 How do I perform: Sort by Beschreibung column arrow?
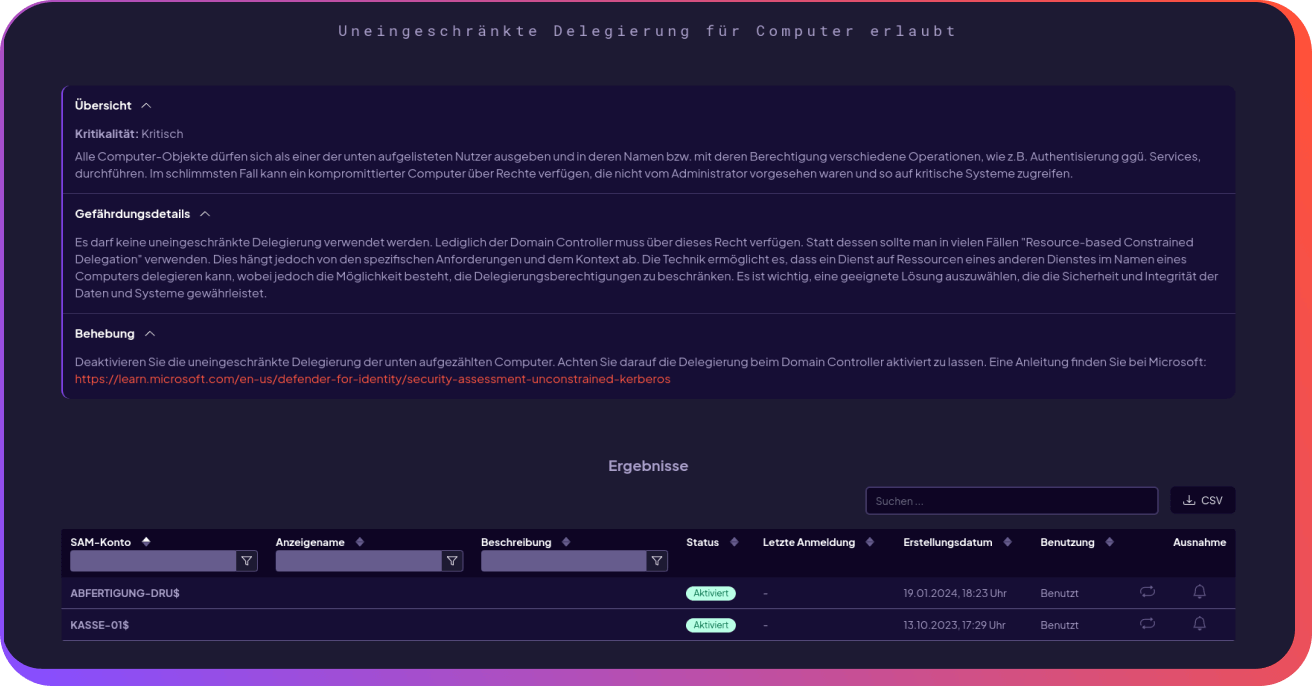pyautogui.click(x=566, y=542)
